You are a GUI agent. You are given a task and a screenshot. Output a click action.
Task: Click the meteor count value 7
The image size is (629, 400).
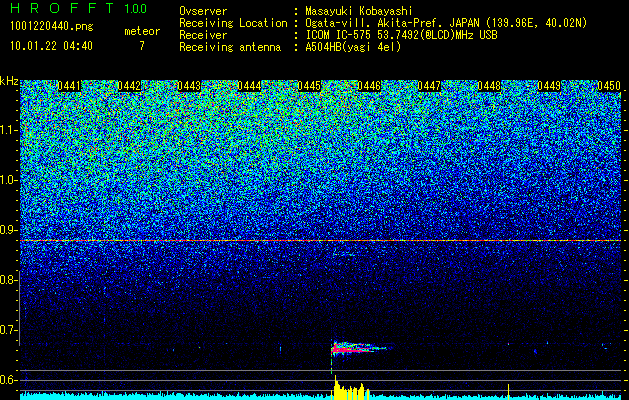[142, 46]
